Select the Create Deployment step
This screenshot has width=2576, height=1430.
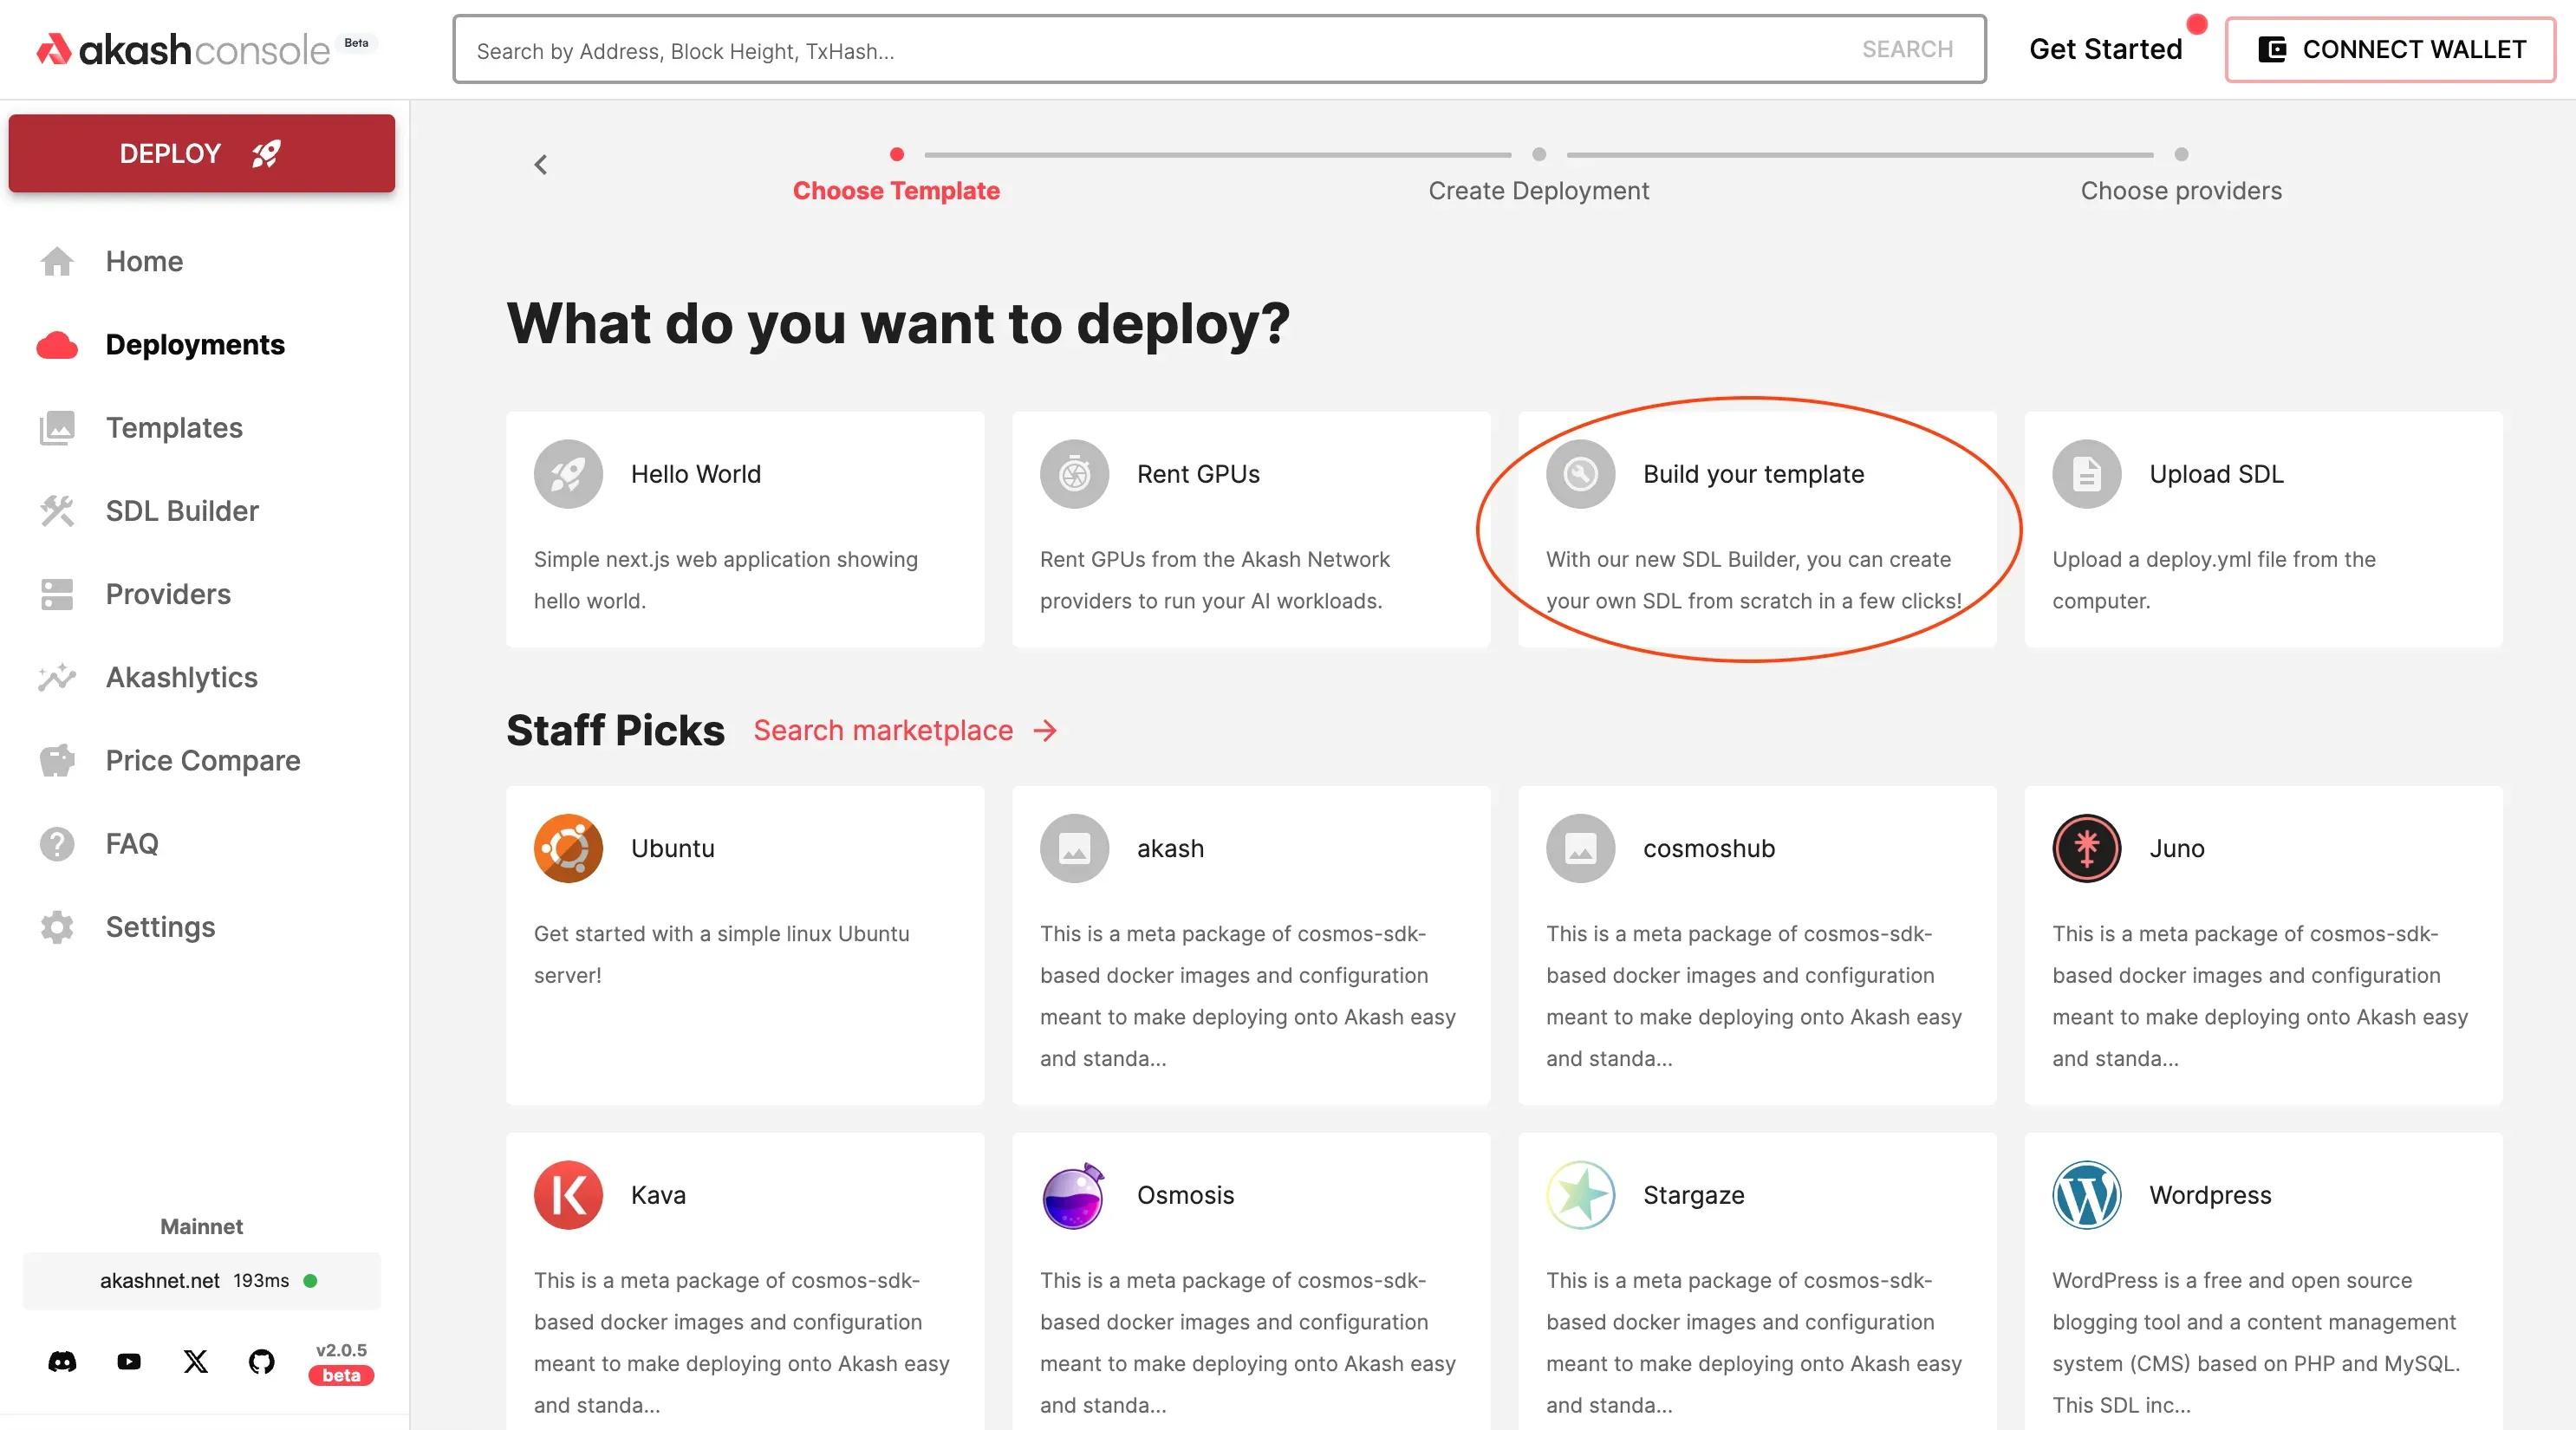point(1538,190)
